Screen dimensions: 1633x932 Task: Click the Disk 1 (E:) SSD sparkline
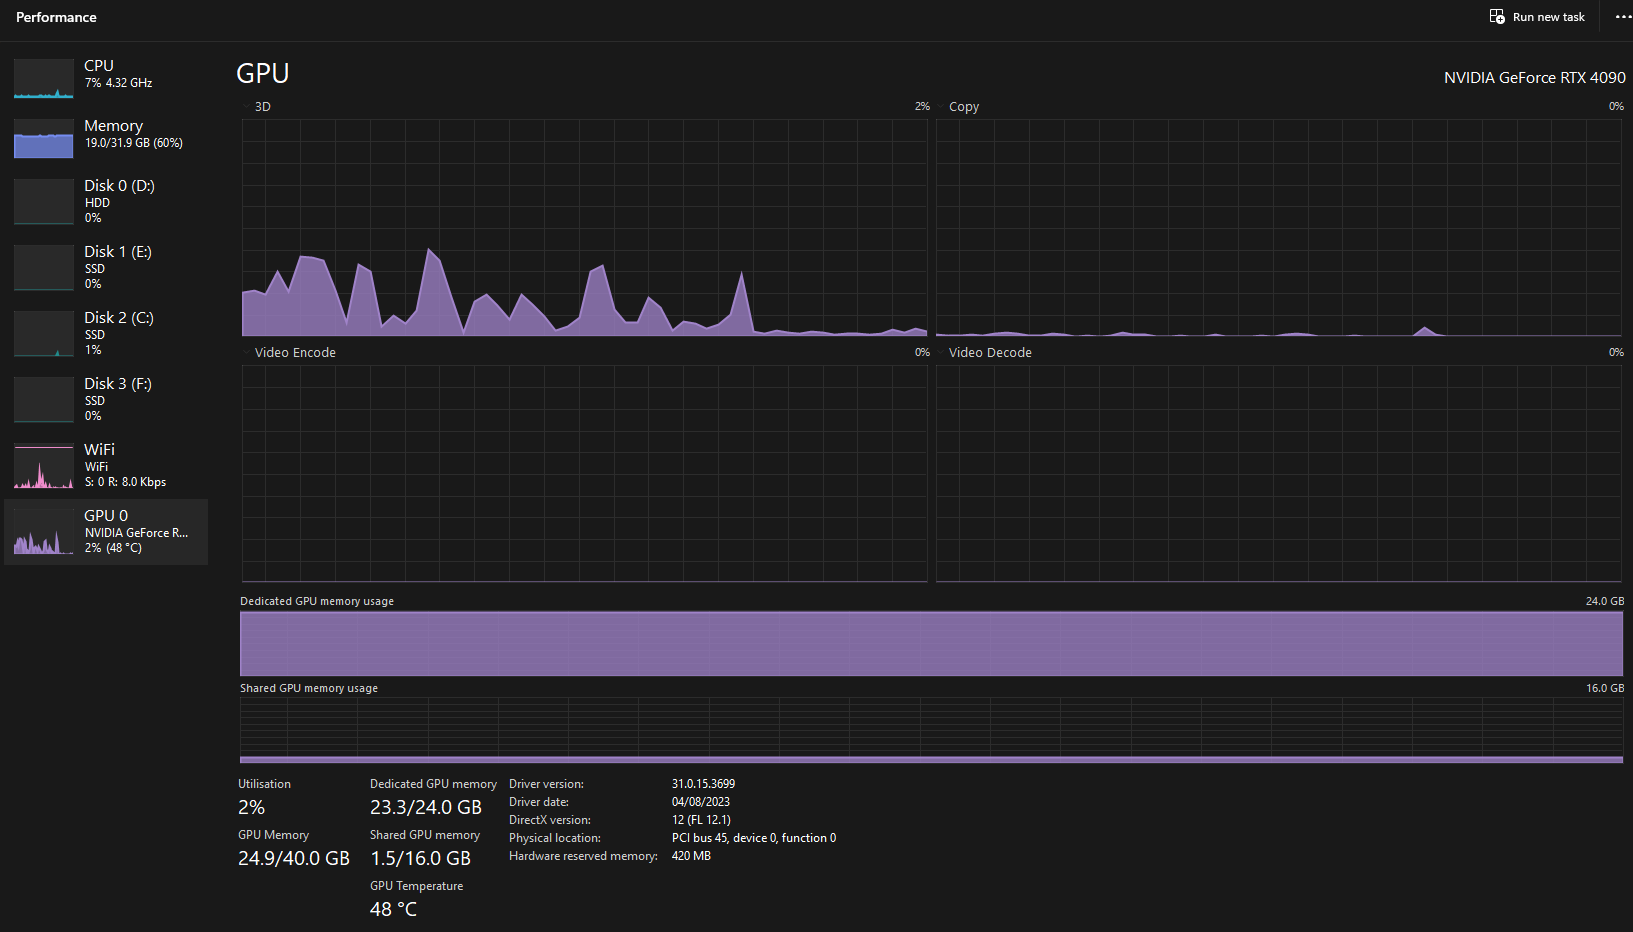[43, 267]
